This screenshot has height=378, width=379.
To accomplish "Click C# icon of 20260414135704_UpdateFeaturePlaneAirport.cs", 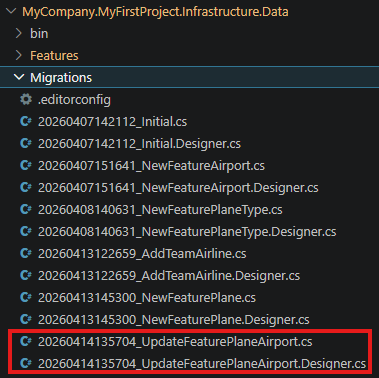I will (26, 341).
